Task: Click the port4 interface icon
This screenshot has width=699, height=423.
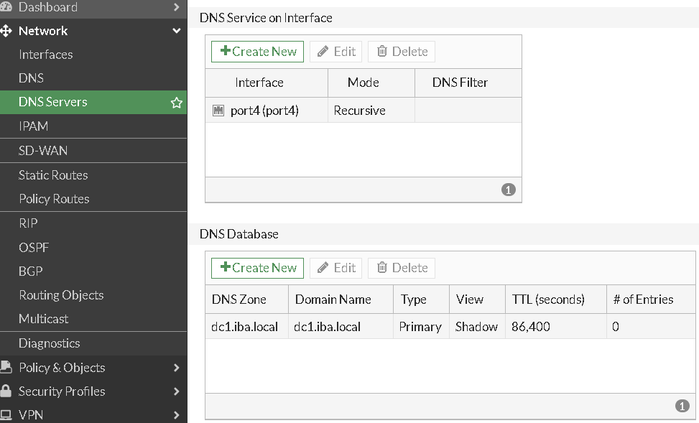Action: [x=219, y=111]
